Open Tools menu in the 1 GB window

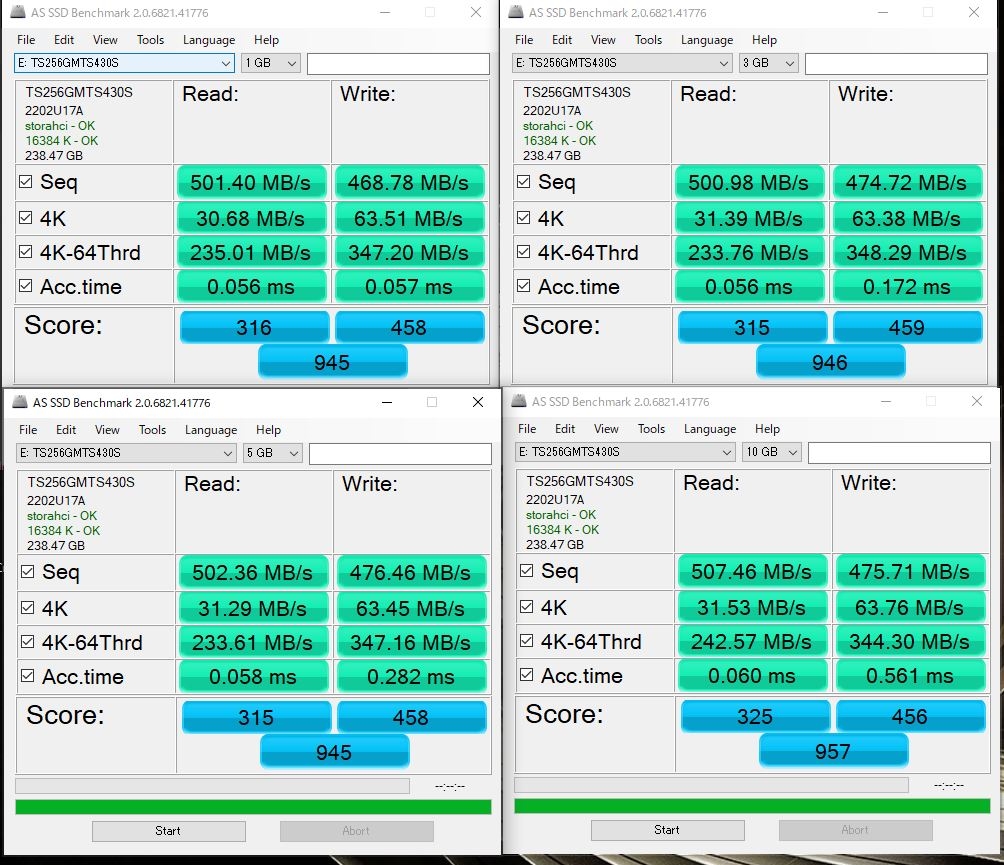click(x=150, y=40)
